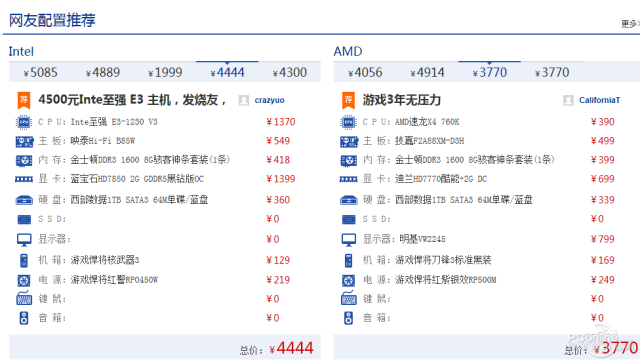The width and height of the screenshot is (640, 364).
Task: Click the hard disk icon beside AMD 西部数据1TB ¥339
Action: coord(349,200)
